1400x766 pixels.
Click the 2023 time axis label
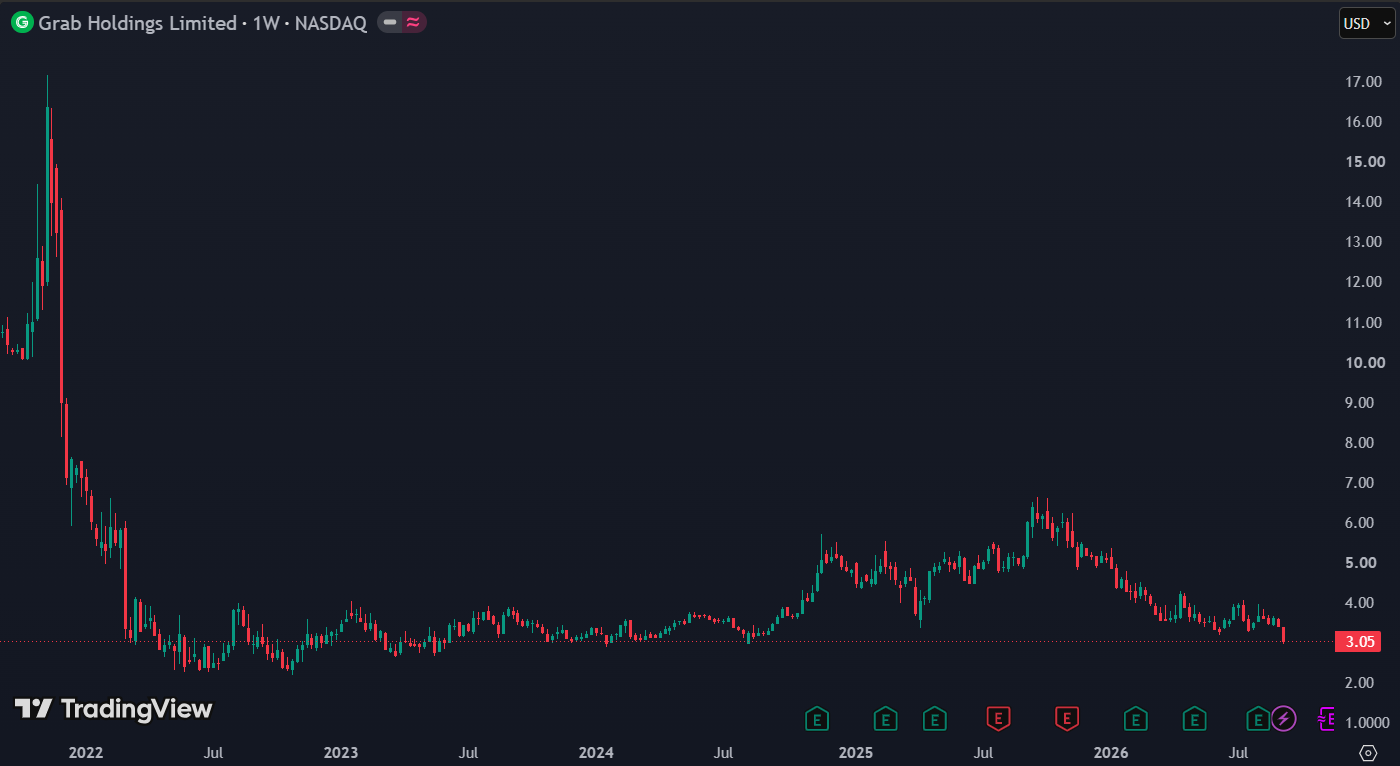(x=341, y=752)
